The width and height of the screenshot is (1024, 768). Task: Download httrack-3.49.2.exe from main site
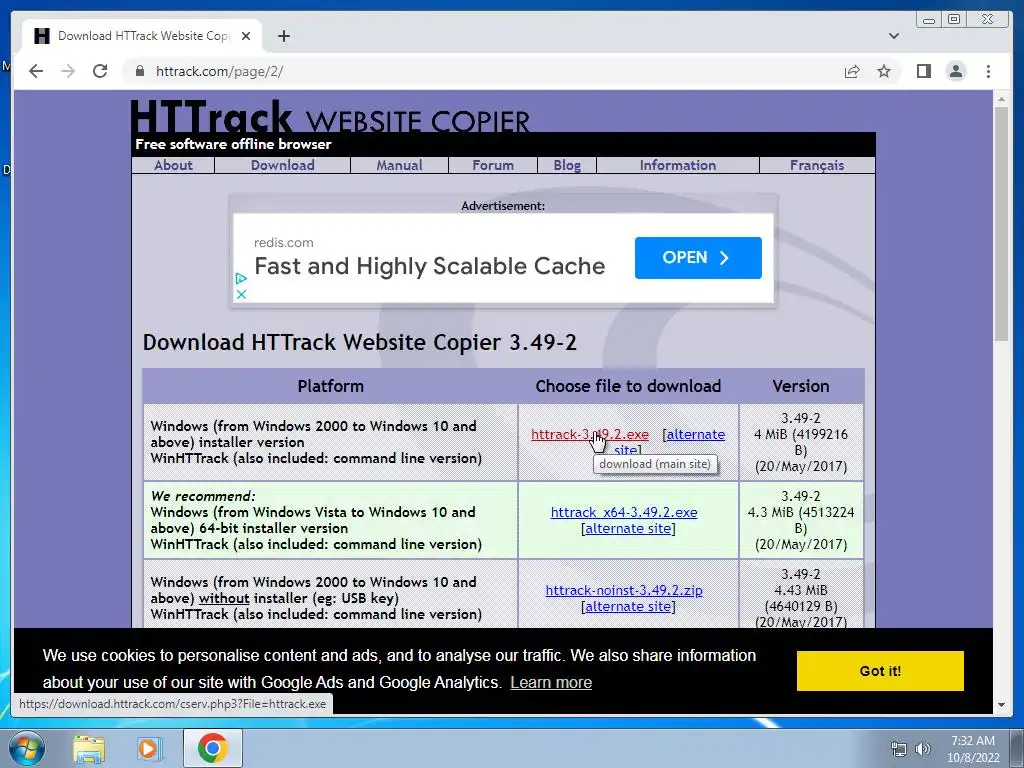[590, 434]
